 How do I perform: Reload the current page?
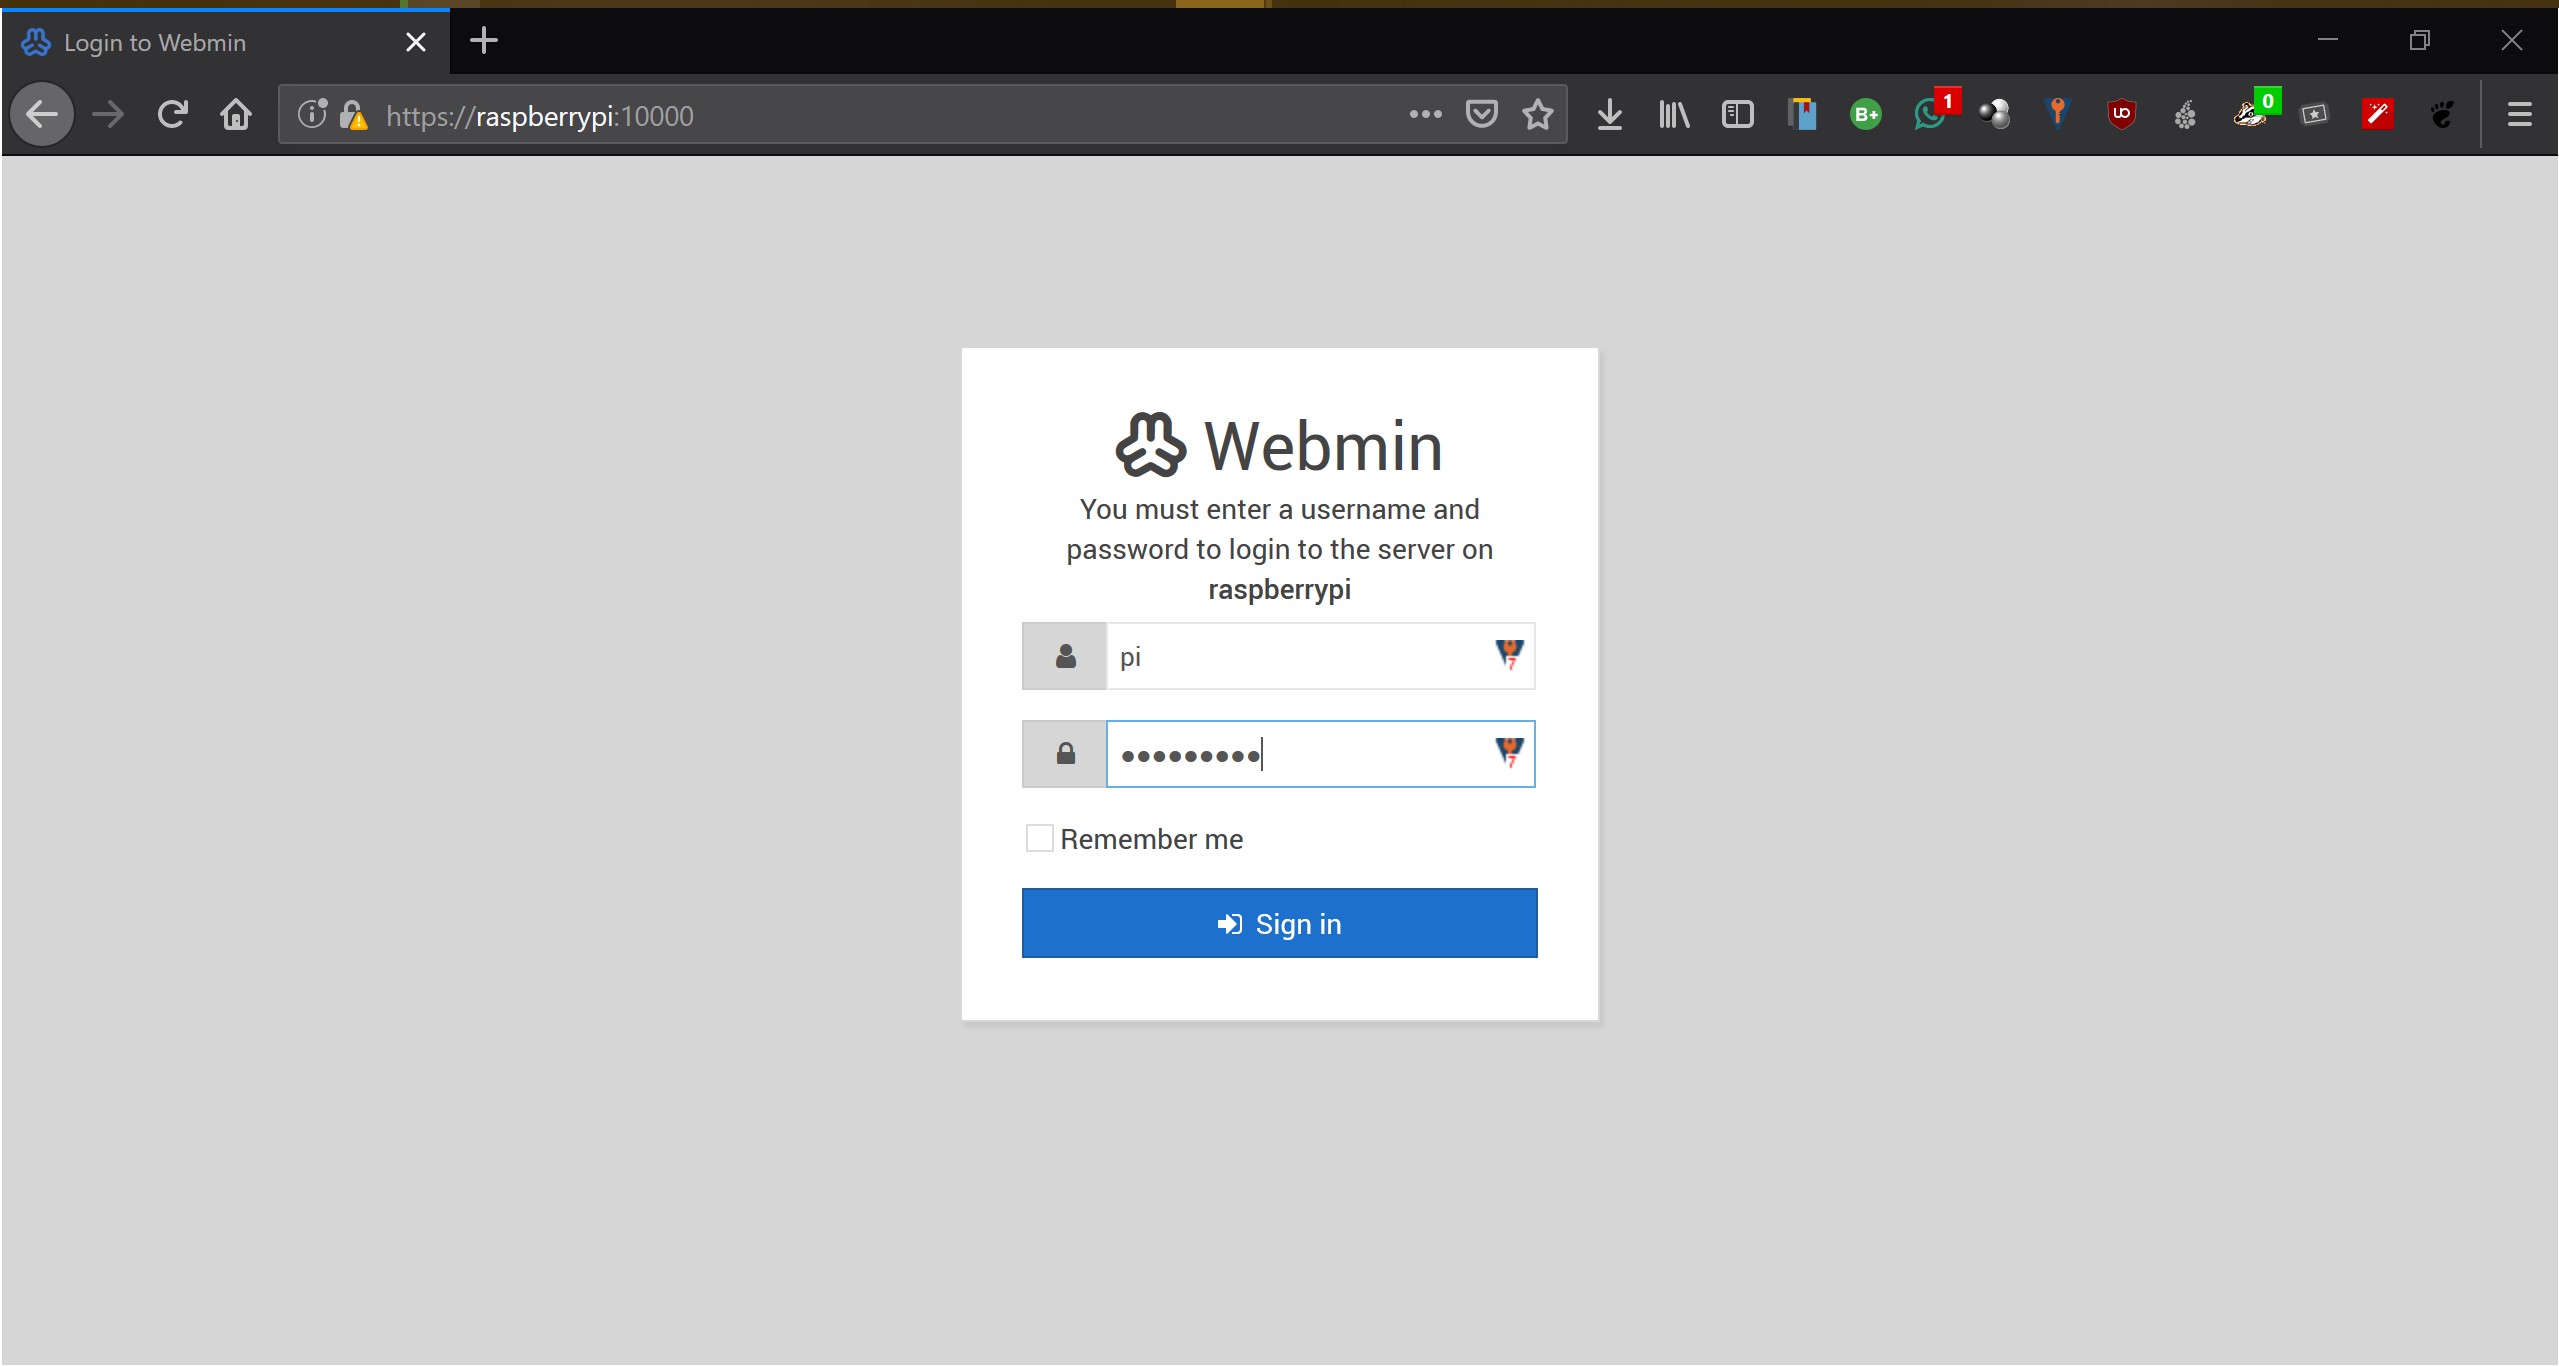tap(172, 115)
